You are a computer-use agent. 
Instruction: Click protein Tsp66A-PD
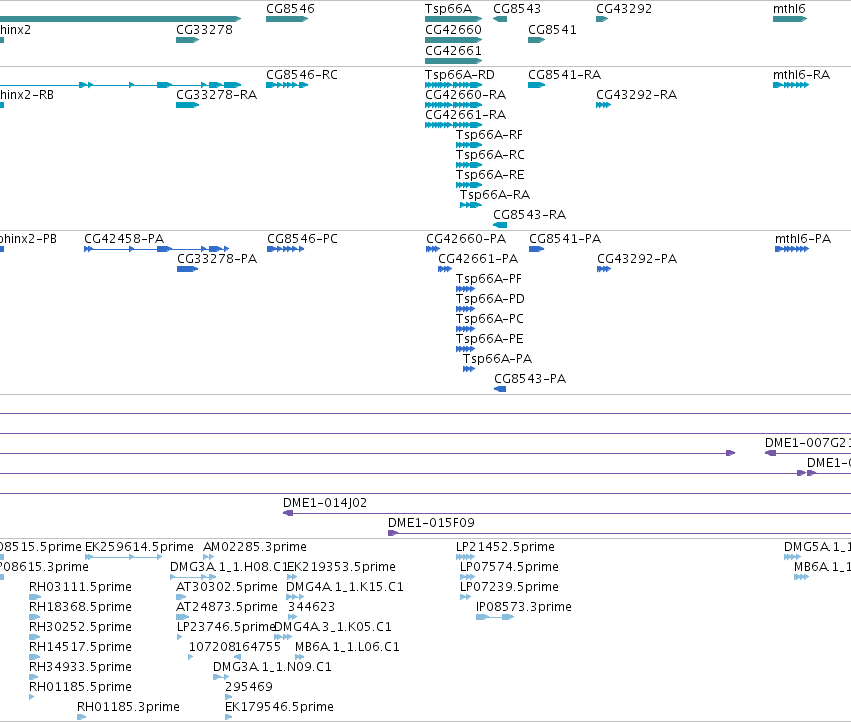(490, 299)
